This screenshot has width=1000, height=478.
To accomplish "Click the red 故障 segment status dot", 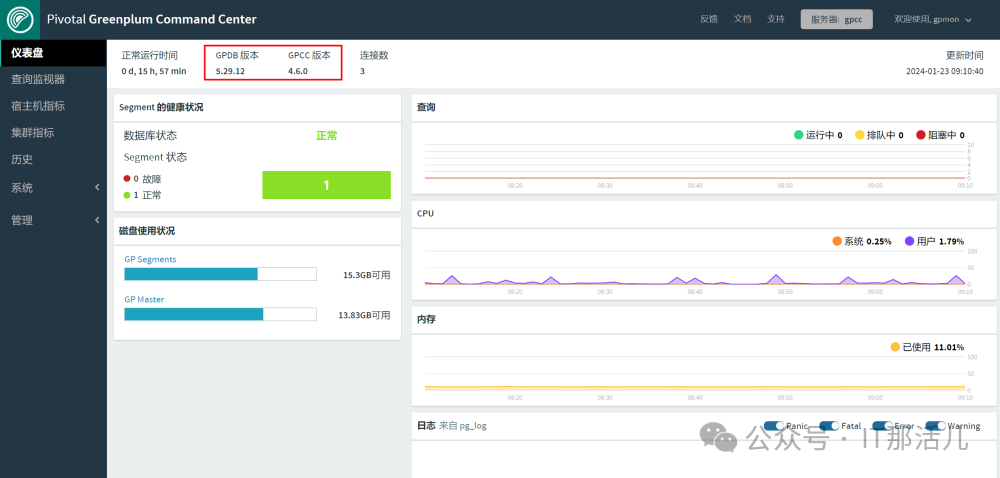I will [x=127, y=178].
